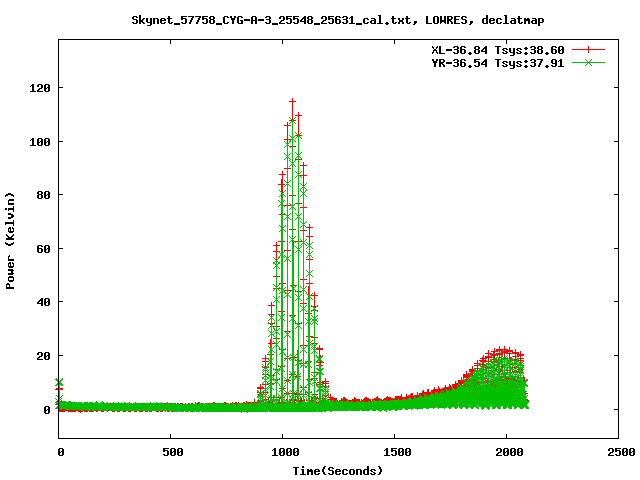
Task: Click the red peak marker near 115 Kelvin
Action: click(292, 101)
